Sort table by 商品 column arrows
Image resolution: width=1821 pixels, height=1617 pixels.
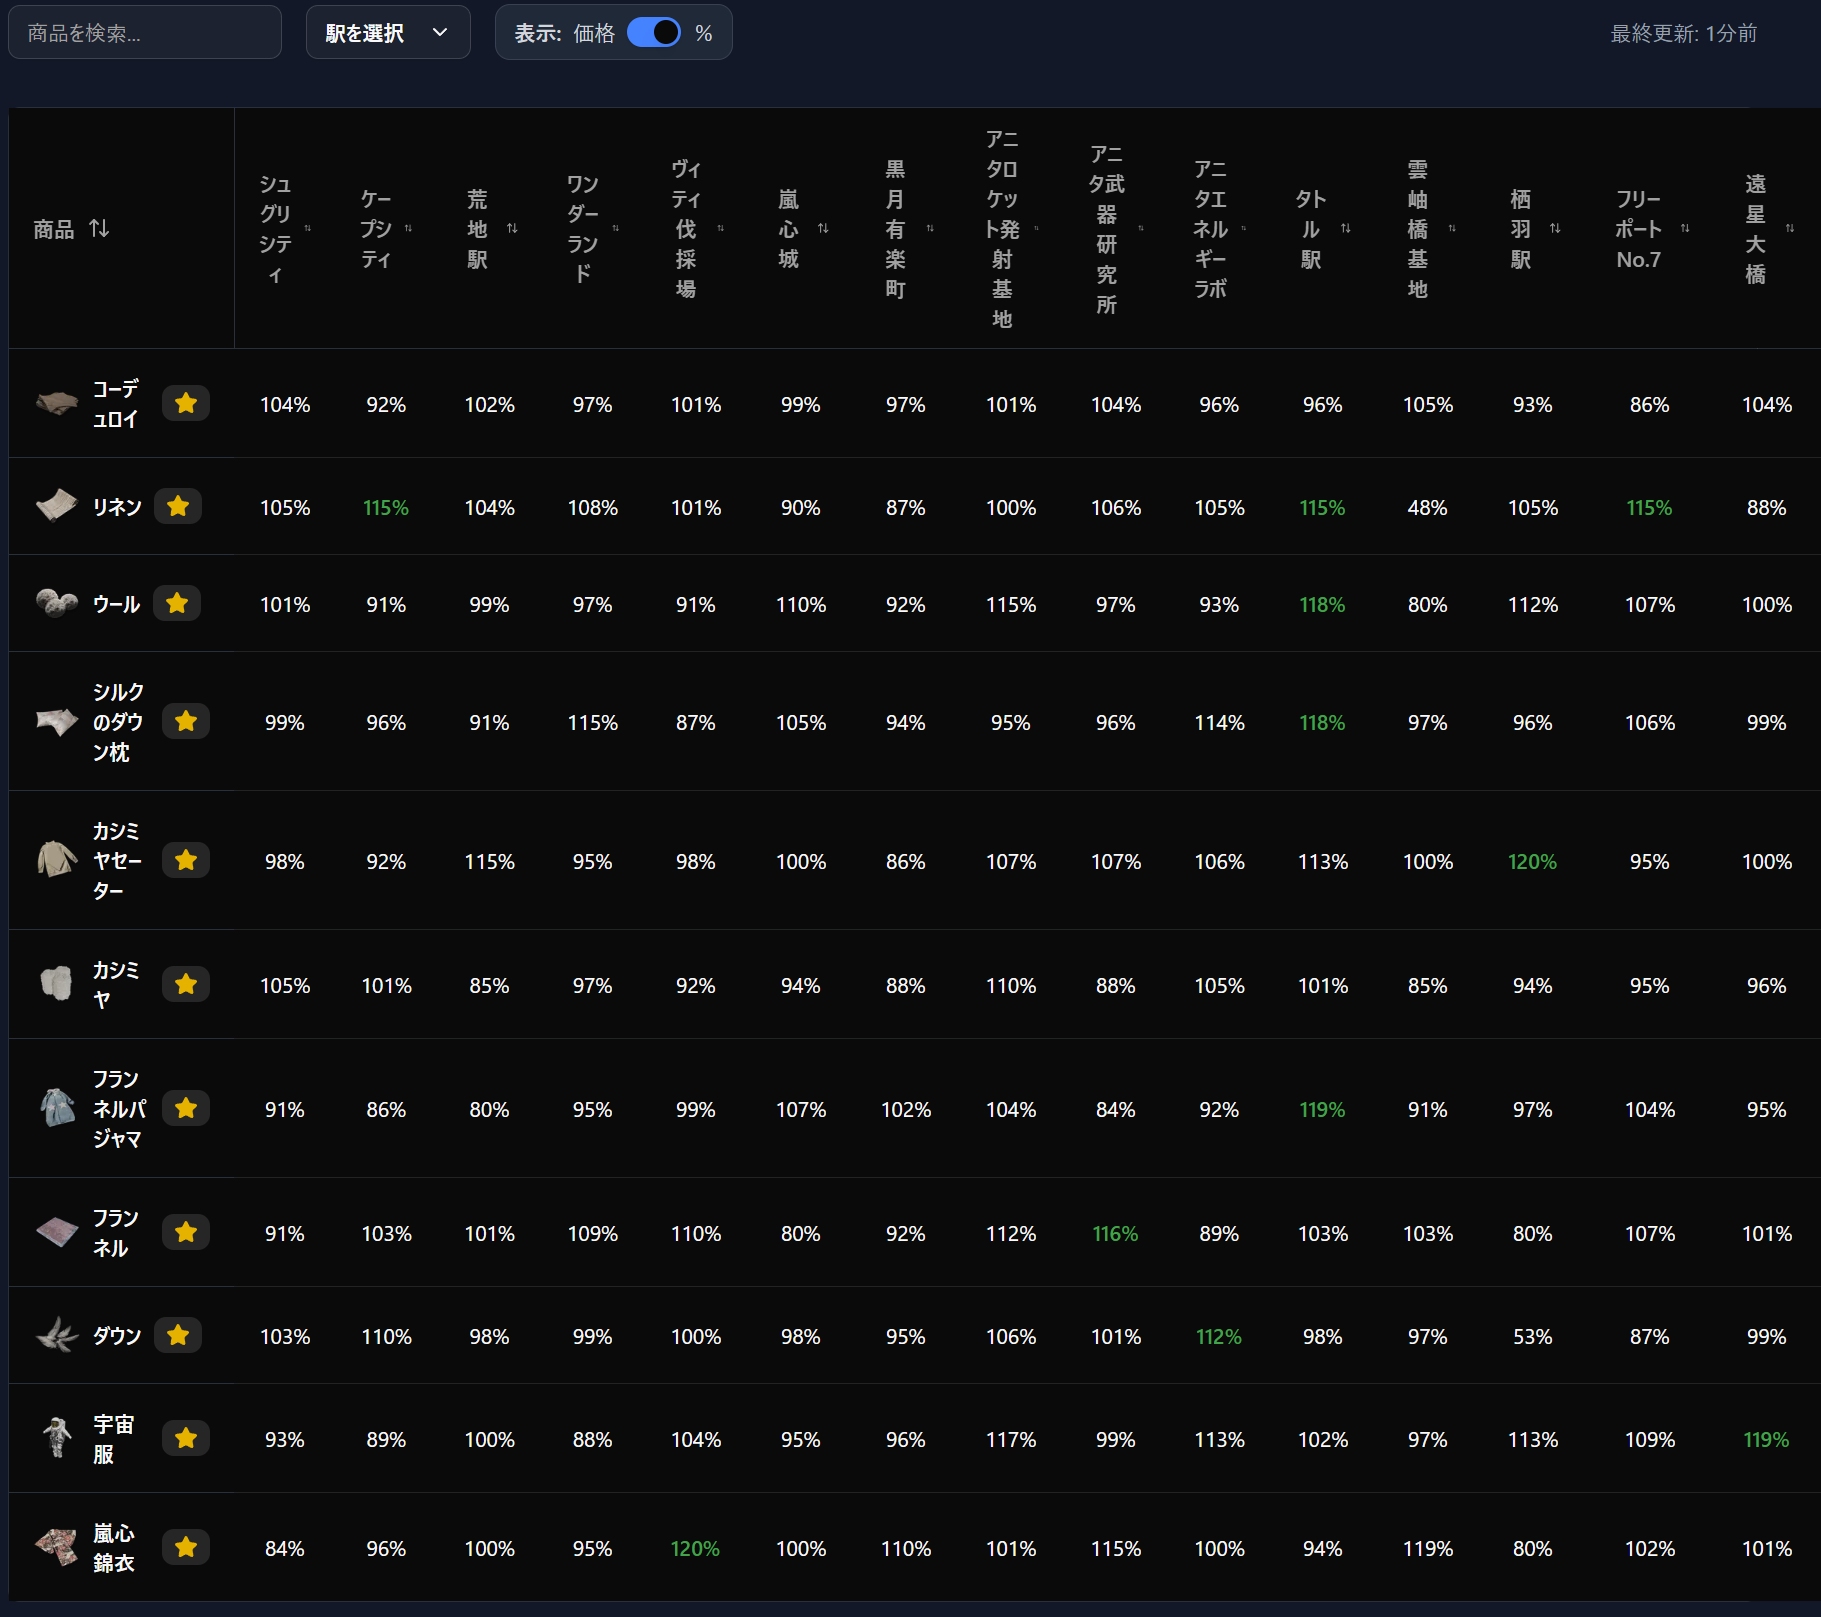pos(99,229)
